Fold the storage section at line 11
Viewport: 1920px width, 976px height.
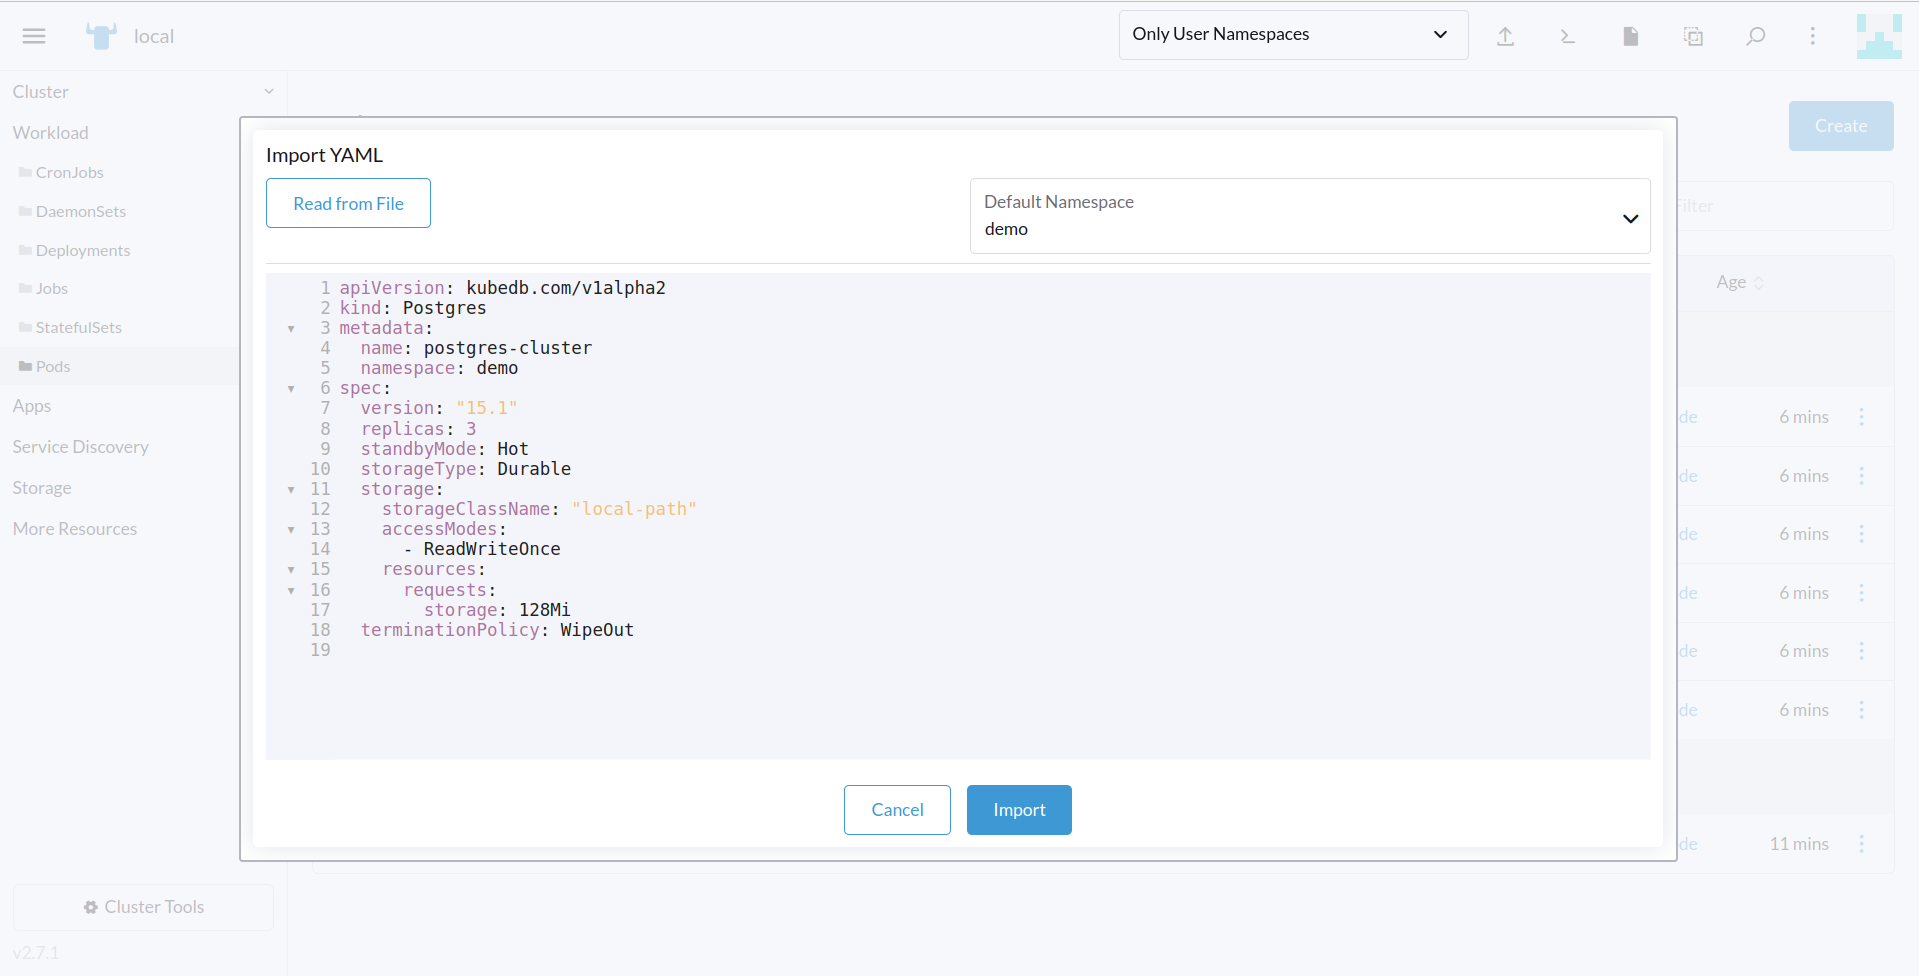291,490
